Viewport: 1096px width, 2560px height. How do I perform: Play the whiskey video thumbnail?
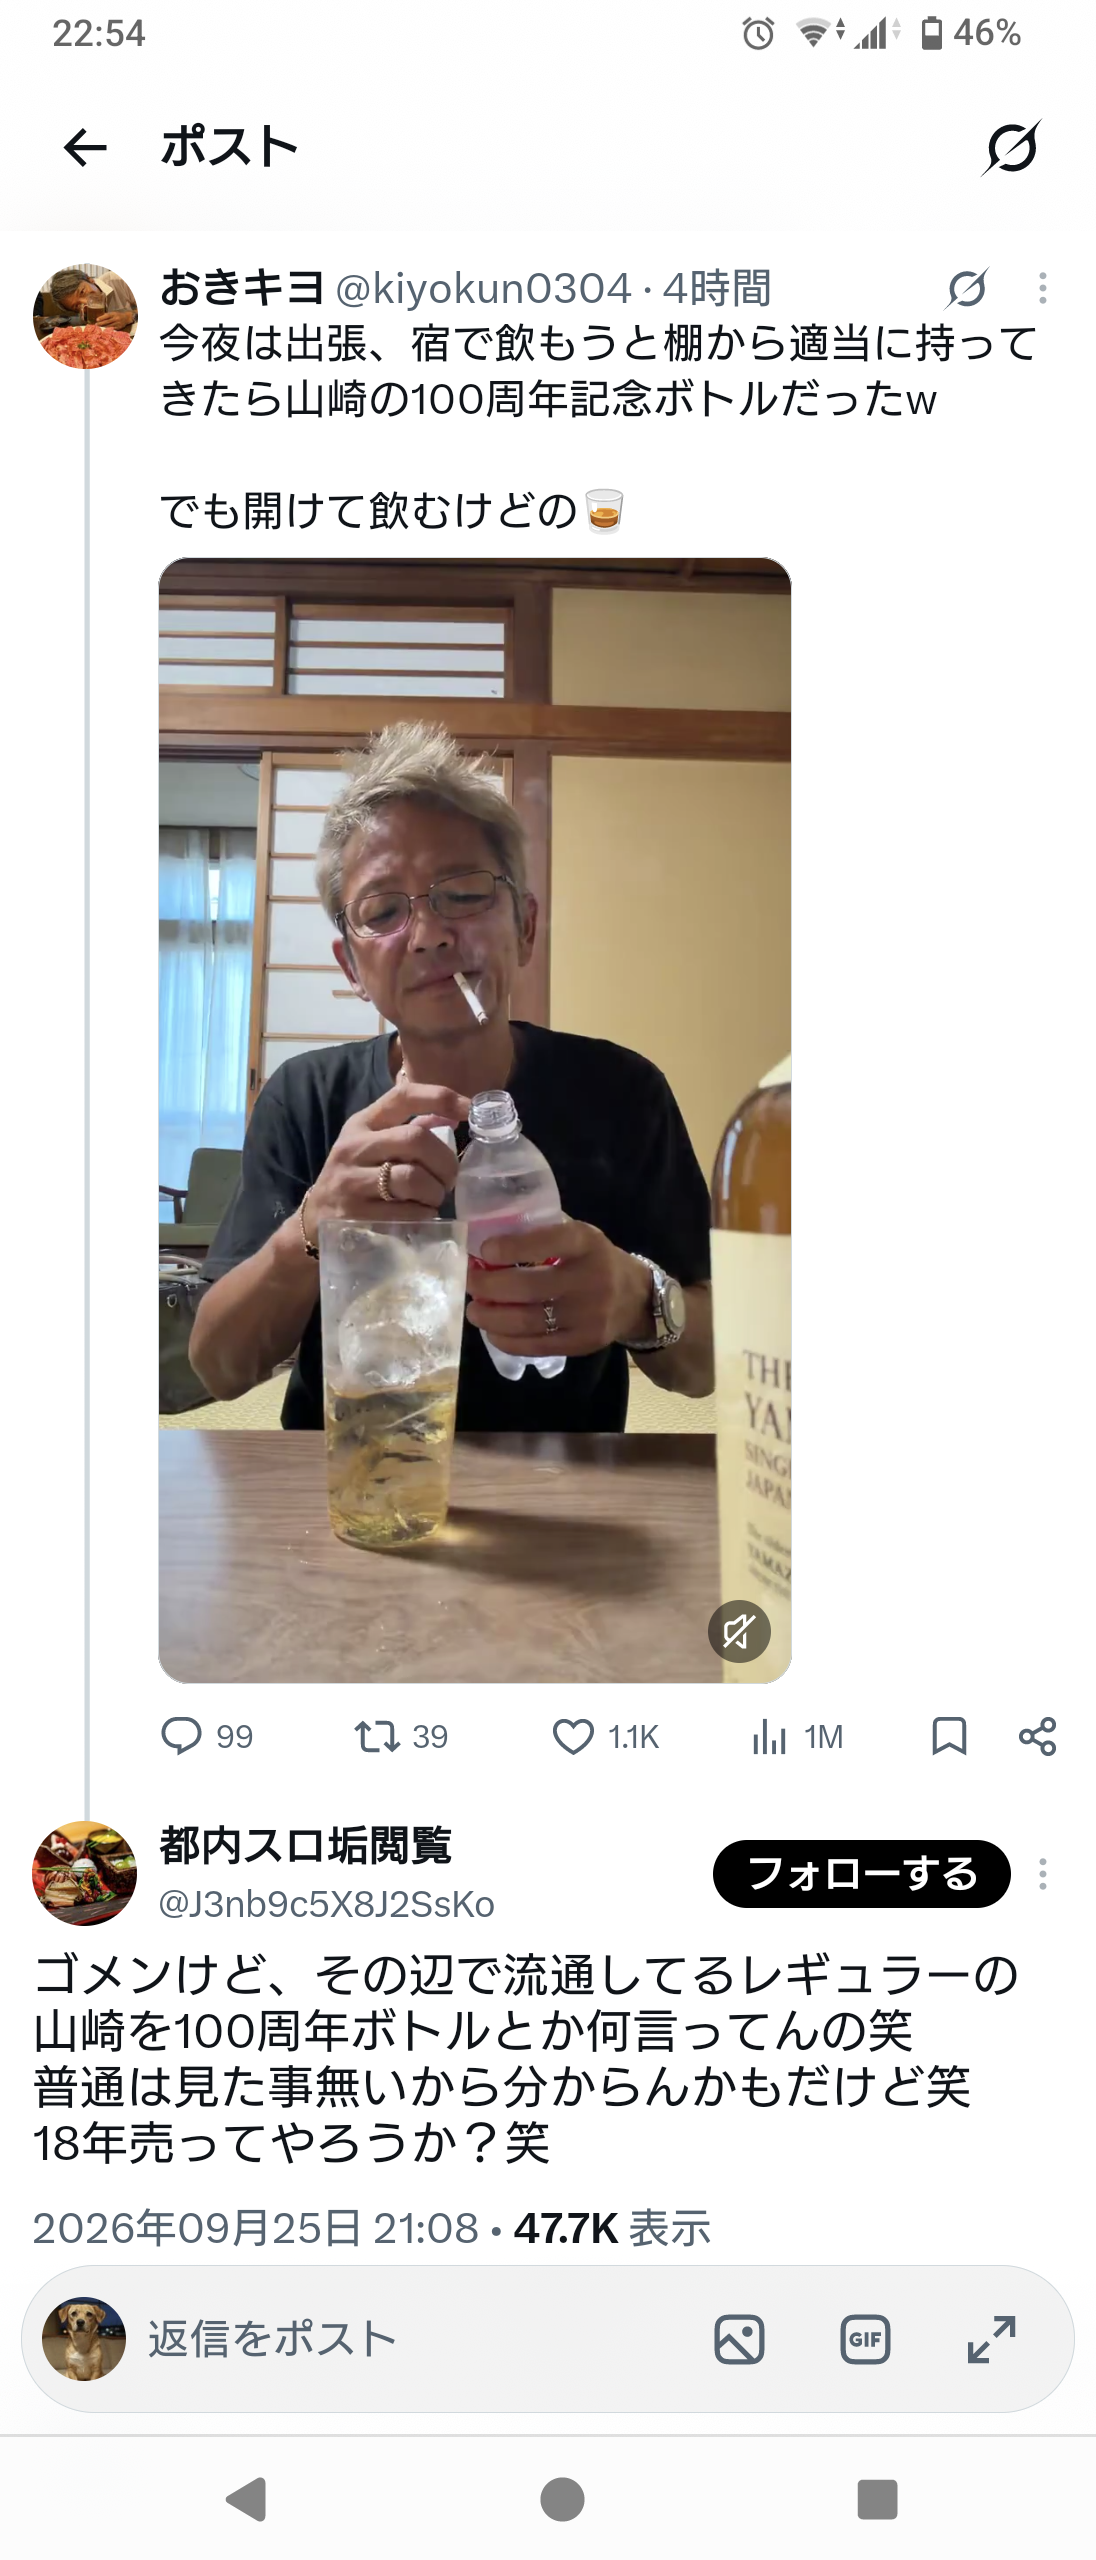[x=475, y=1120]
